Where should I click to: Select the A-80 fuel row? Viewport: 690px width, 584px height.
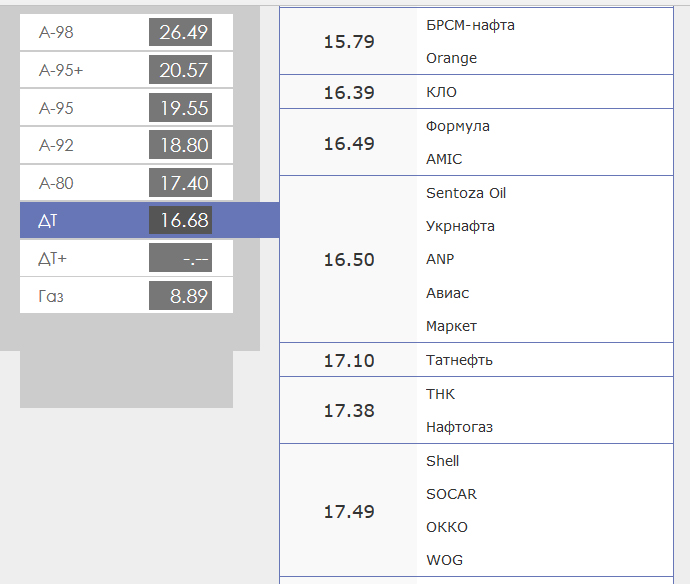pos(126,184)
